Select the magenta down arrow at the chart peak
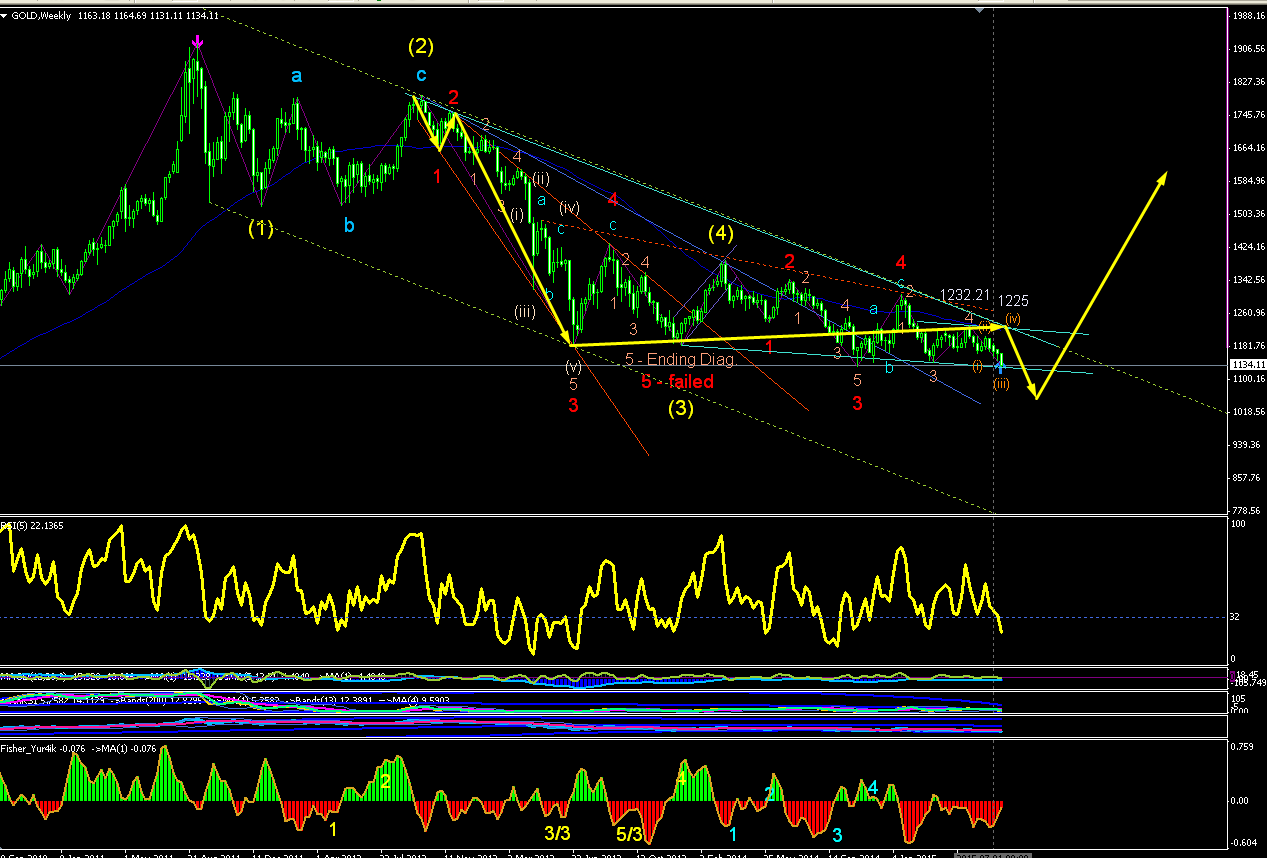Viewport: 1267px width, 858px height. pyautogui.click(x=198, y=42)
